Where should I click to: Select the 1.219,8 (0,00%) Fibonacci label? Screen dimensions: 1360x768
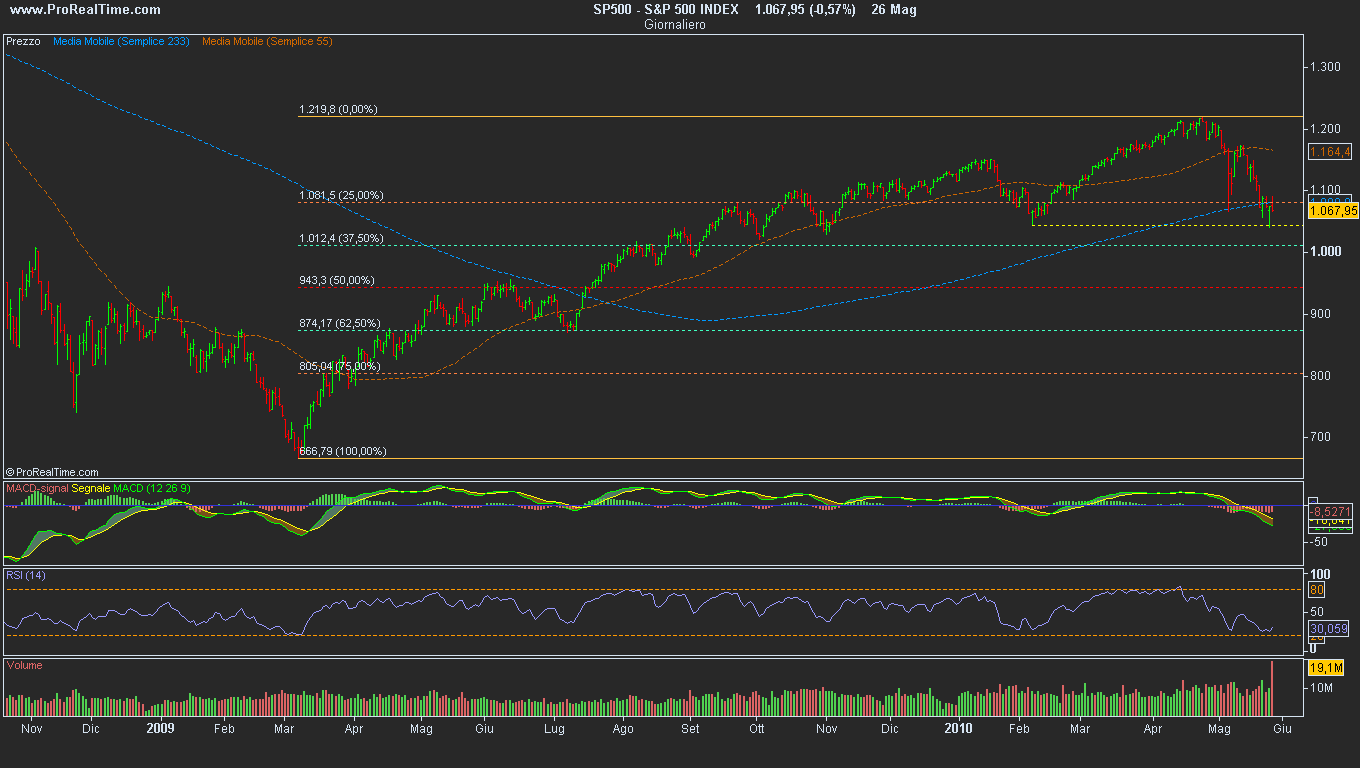click(x=338, y=109)
